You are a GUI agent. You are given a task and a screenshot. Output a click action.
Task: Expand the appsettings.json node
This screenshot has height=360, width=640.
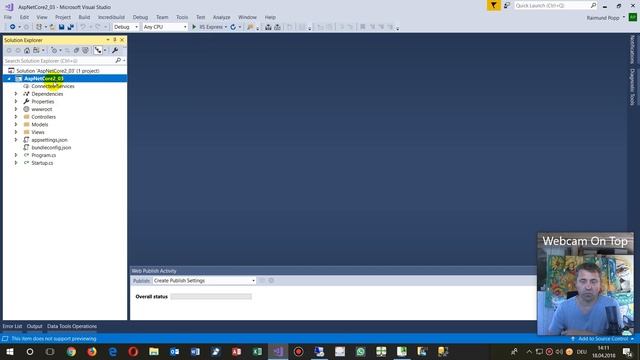(16, 140)
